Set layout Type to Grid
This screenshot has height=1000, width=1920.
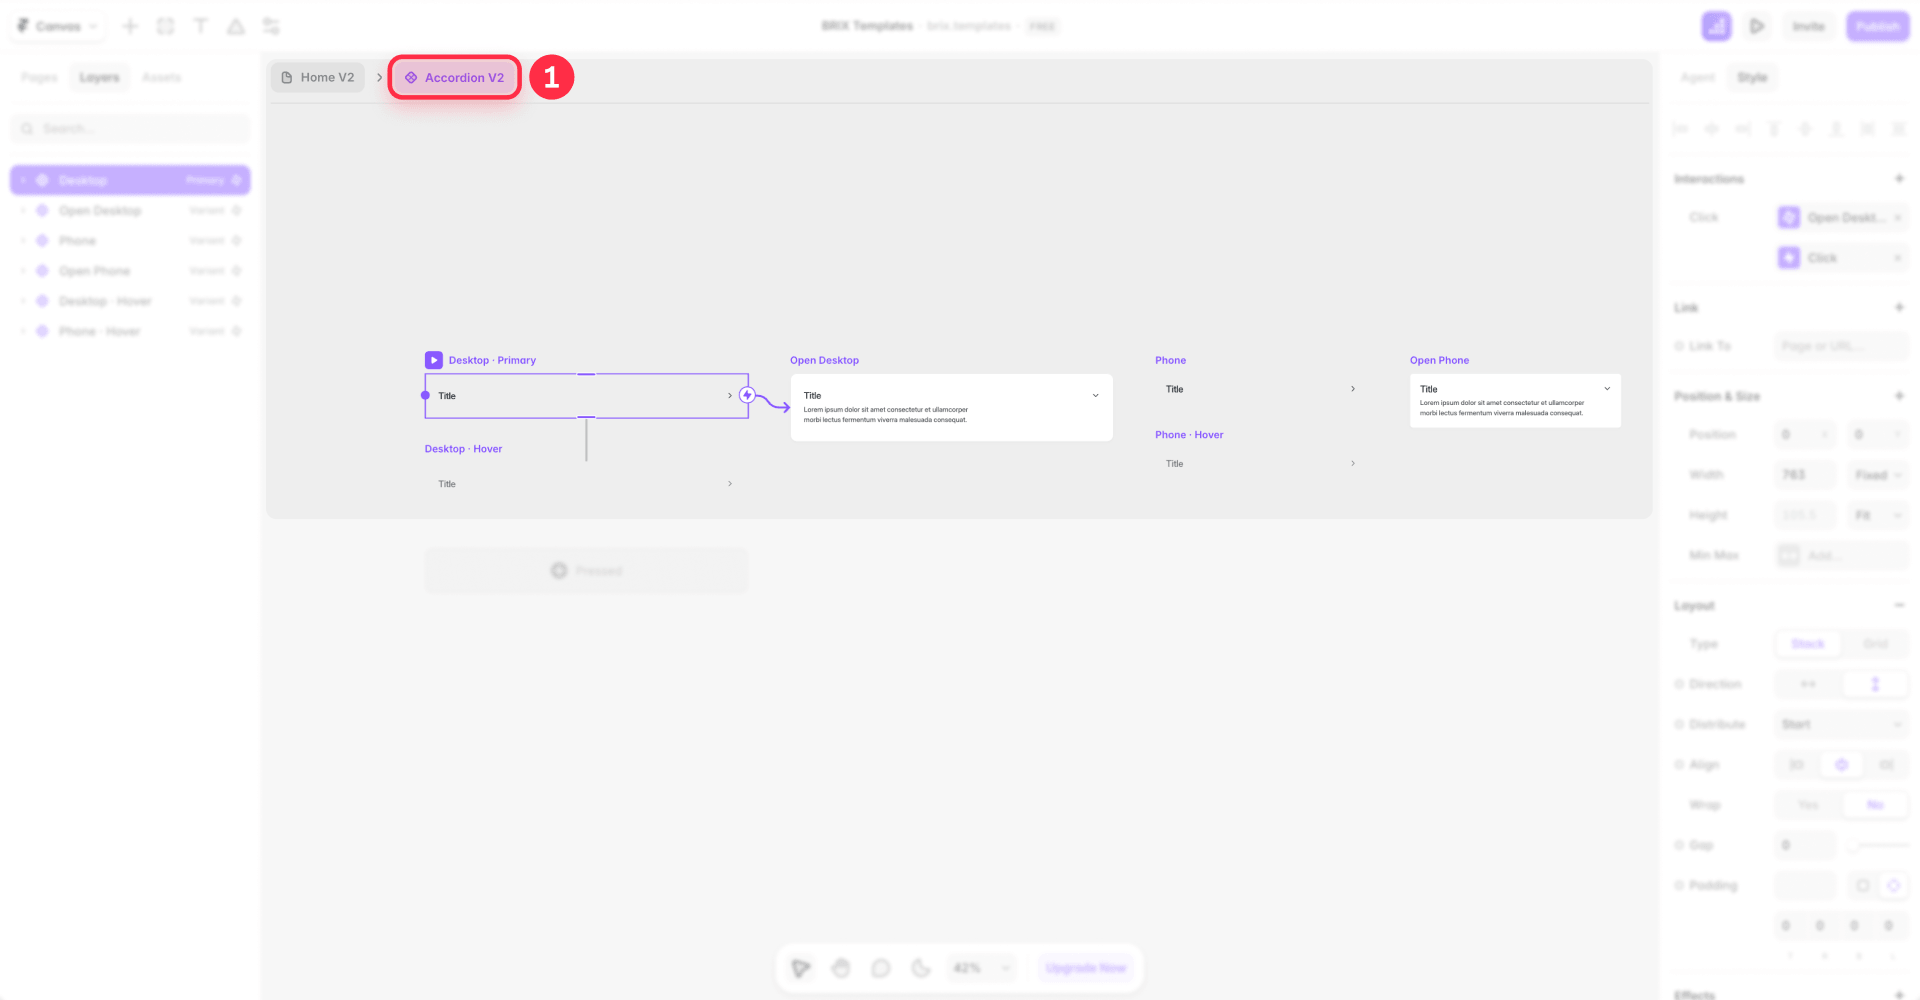1875,644
